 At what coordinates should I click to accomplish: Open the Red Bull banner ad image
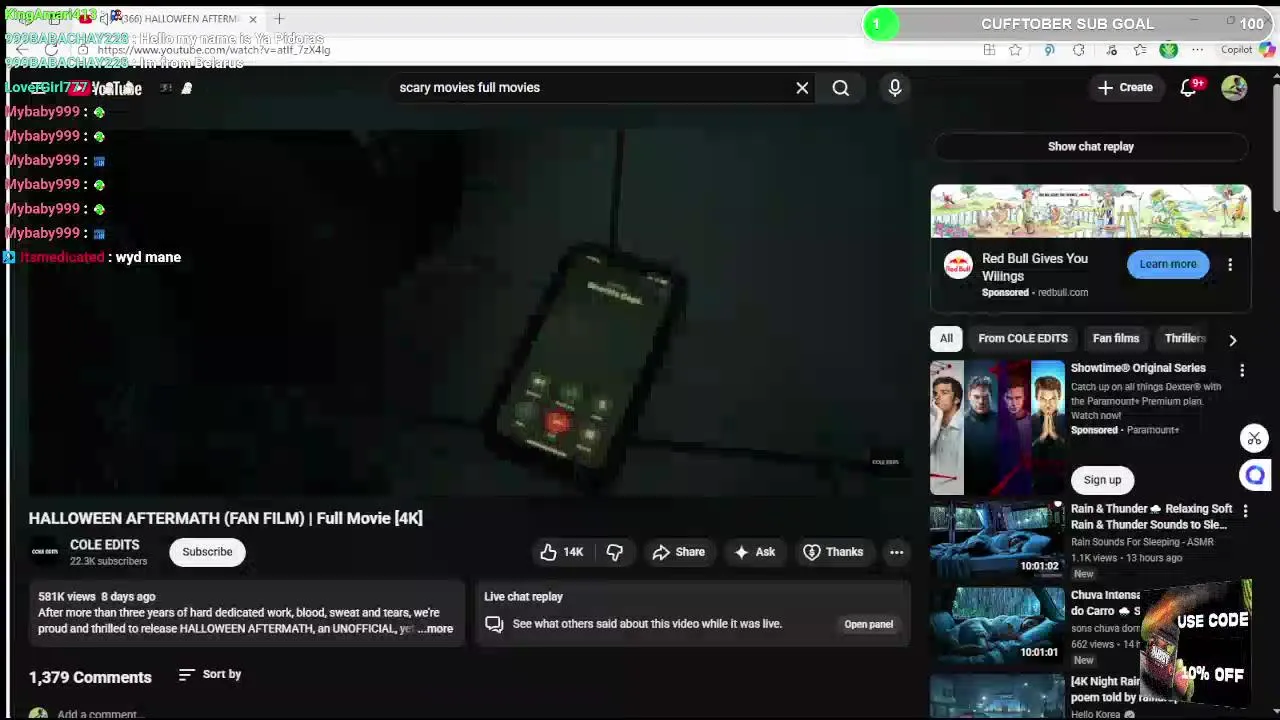(1090, 211)
